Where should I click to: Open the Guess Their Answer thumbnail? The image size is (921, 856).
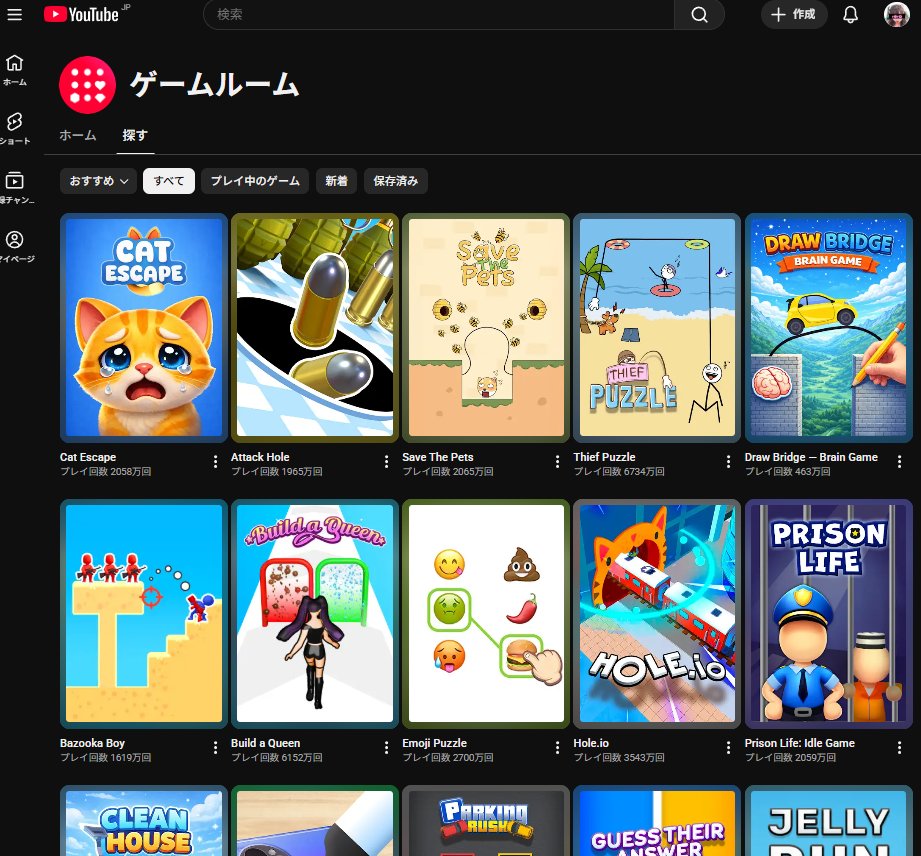coord(657,821)
